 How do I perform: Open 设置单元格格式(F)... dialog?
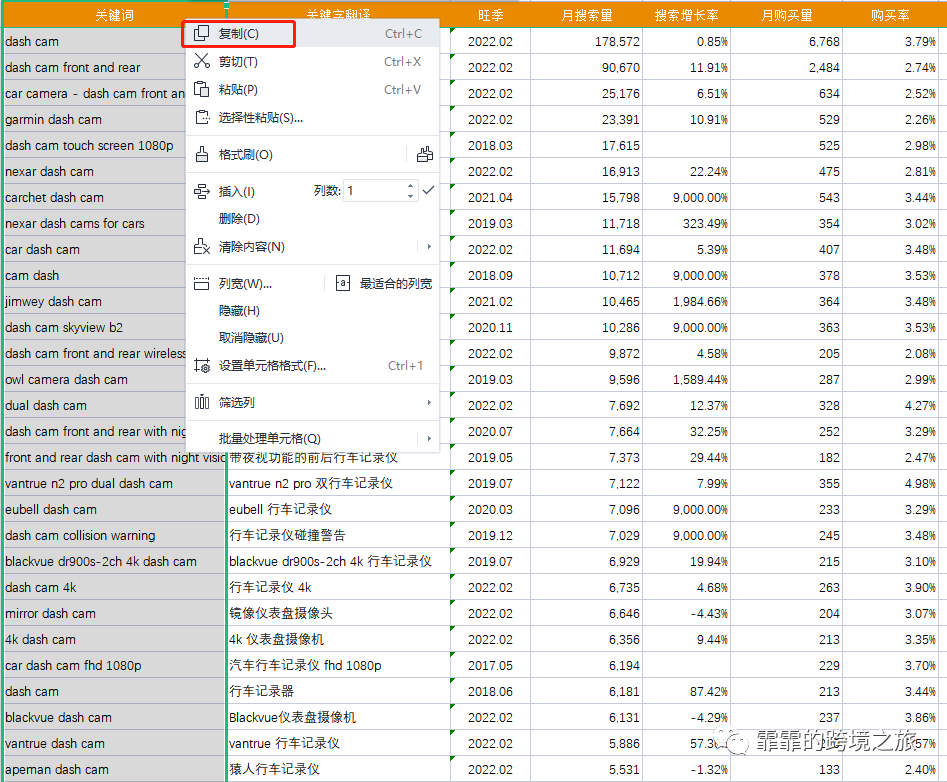click(272, 365)
